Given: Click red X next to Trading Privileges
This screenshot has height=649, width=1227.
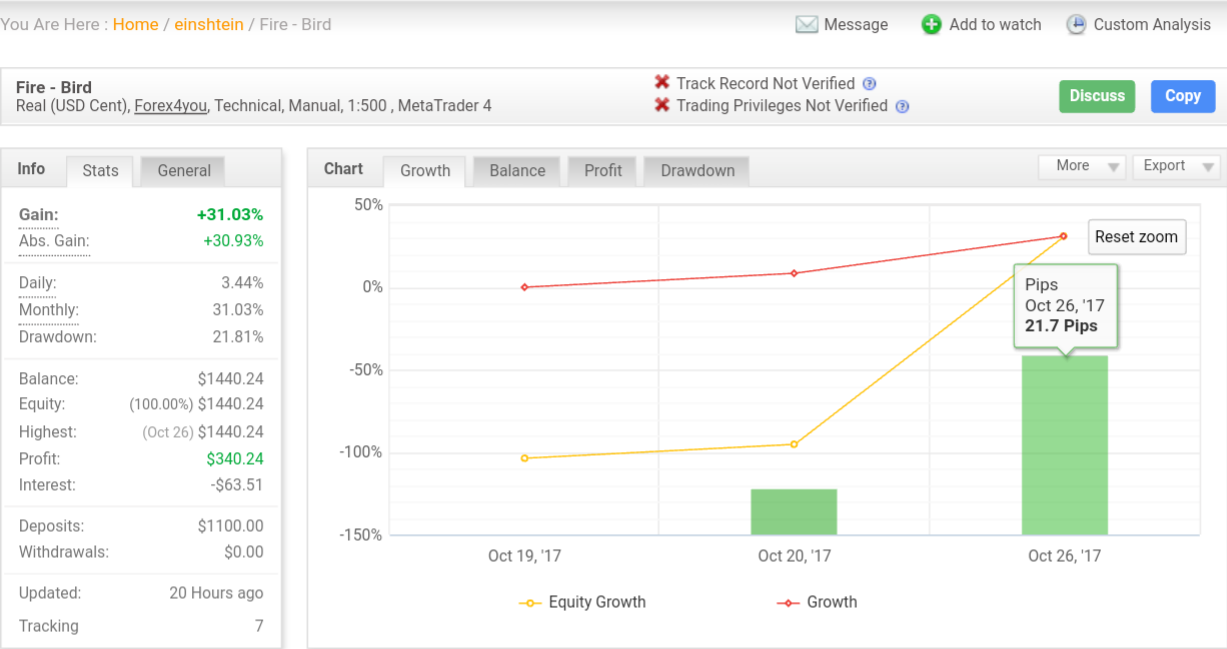Looking at the screenshot, I should [x=661, y=105].
